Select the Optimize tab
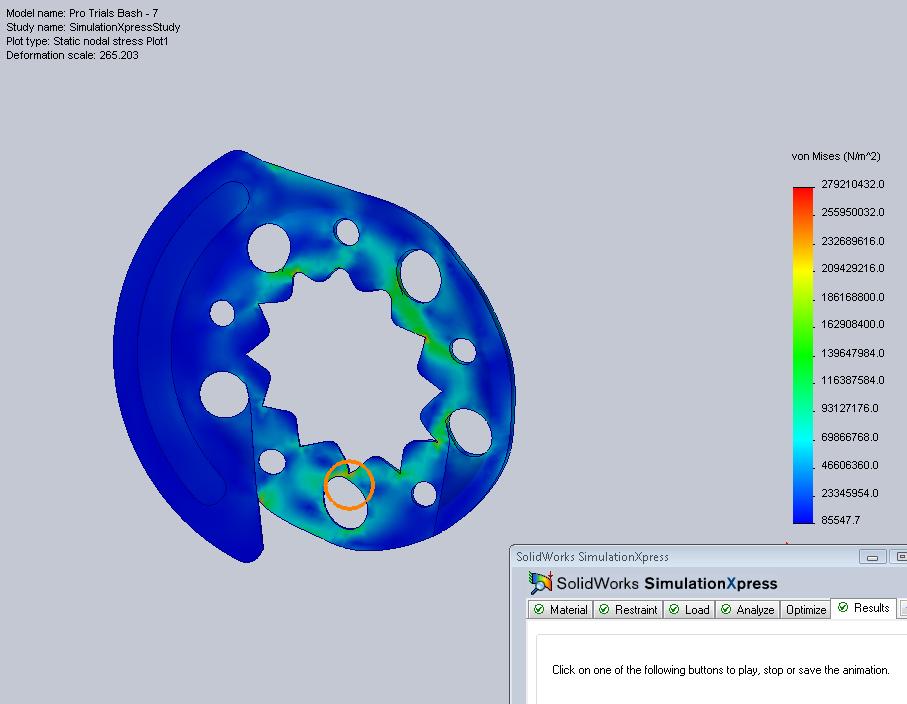This screenshot has height=704, width=907. (805, 610)
